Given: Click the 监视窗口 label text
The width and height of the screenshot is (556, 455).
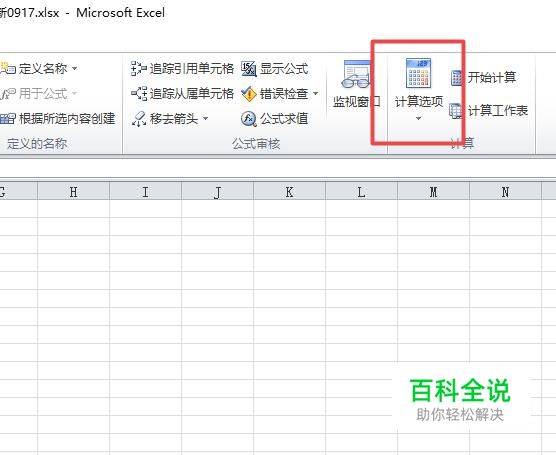Looking at the screenshot, I should pyautogui.click(x=357, y=102).
